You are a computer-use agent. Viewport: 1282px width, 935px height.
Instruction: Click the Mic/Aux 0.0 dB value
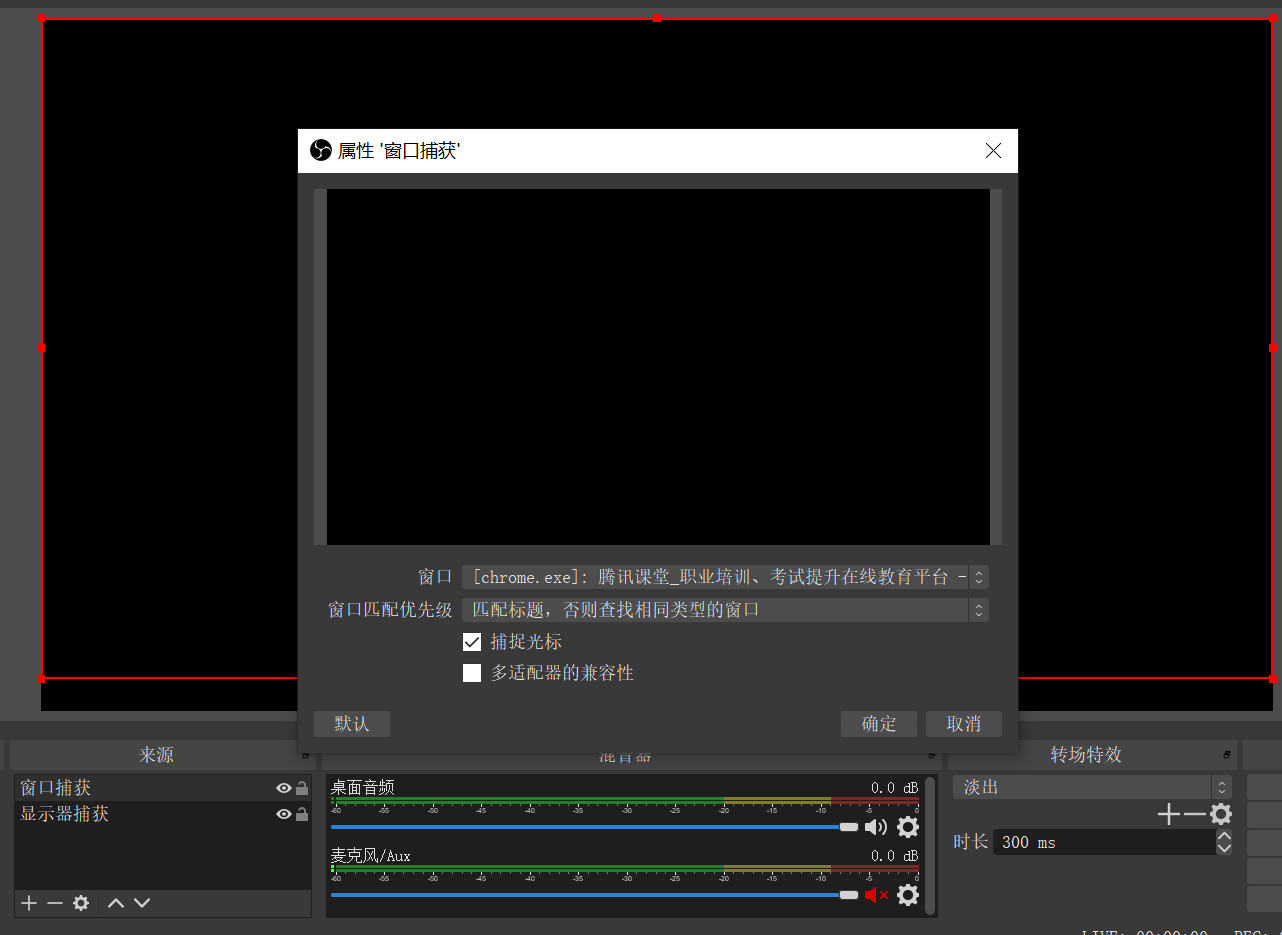894,856
